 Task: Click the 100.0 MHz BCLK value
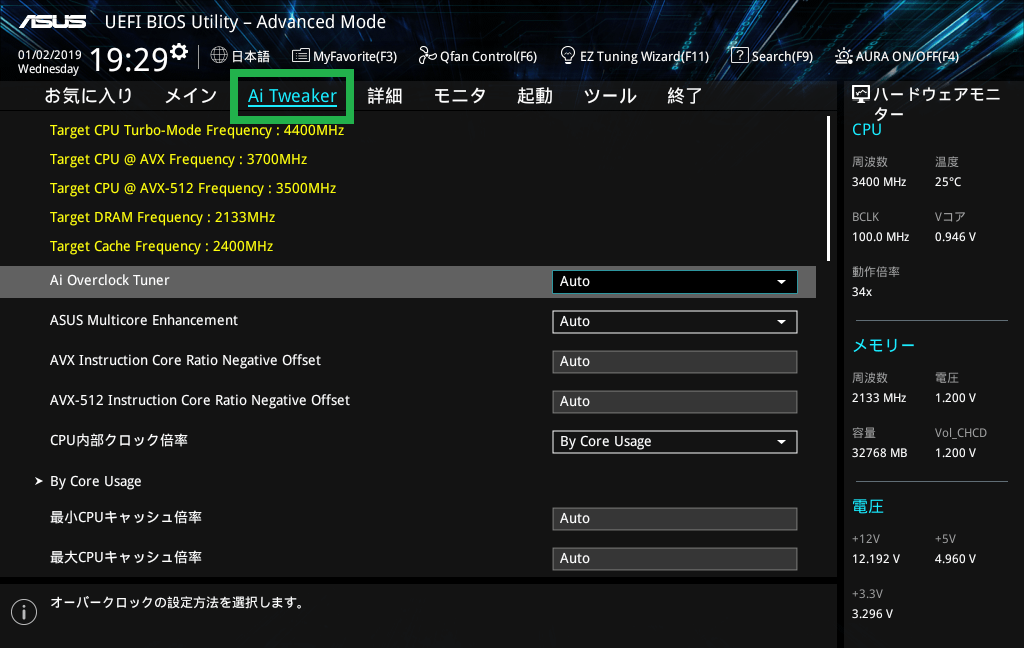(880, 236)
